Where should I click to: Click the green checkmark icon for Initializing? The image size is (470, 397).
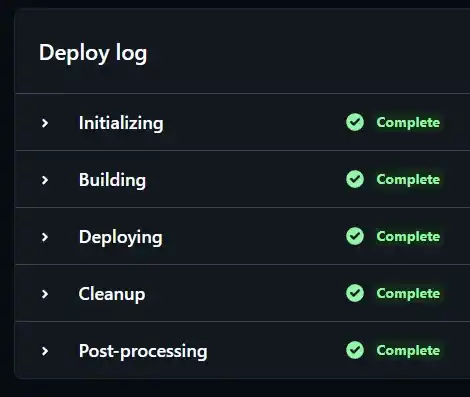(x=355, y=122)
